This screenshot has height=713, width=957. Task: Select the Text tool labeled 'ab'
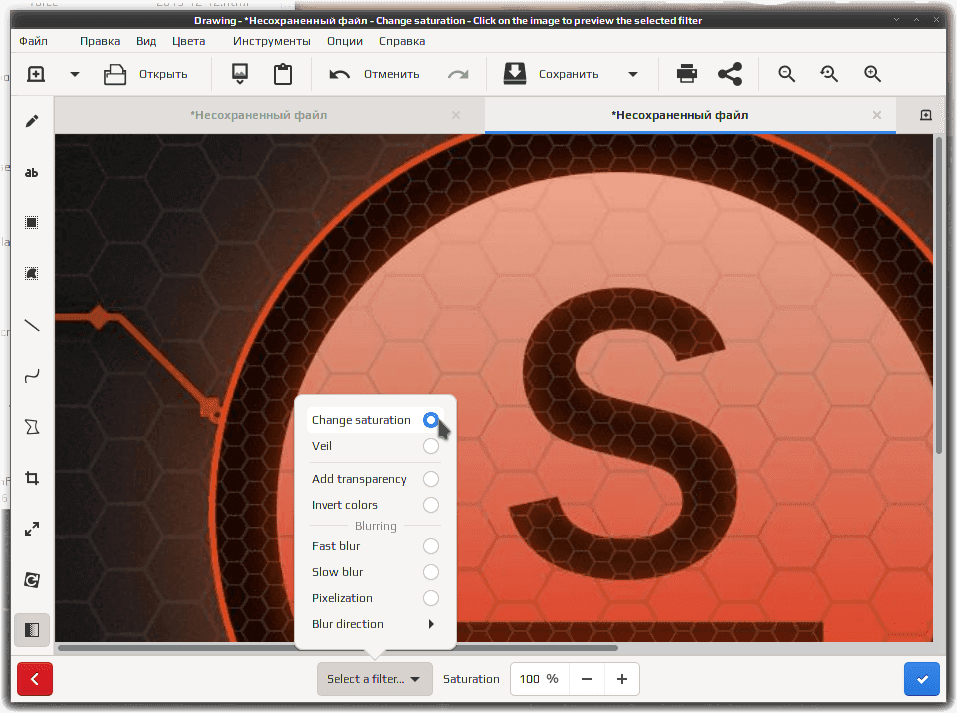pyautogui.click(x=32, y=173)
